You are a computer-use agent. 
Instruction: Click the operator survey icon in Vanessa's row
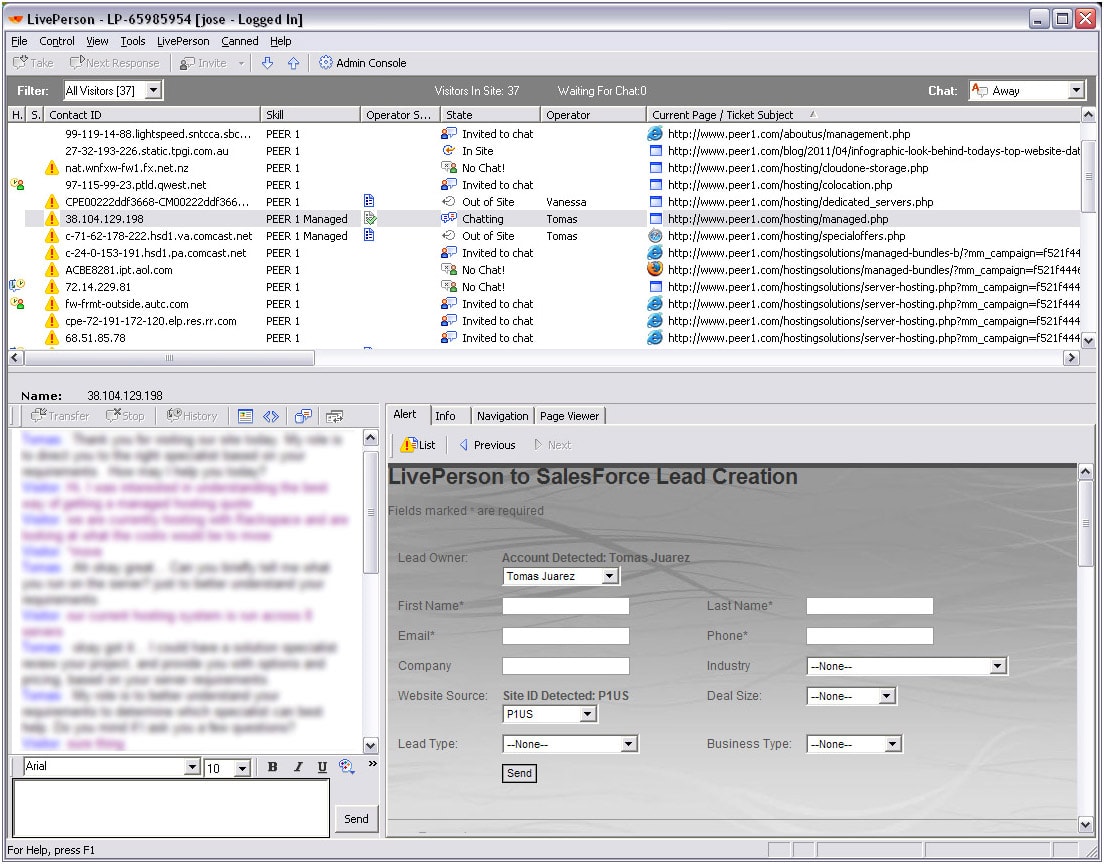(369, 201)
